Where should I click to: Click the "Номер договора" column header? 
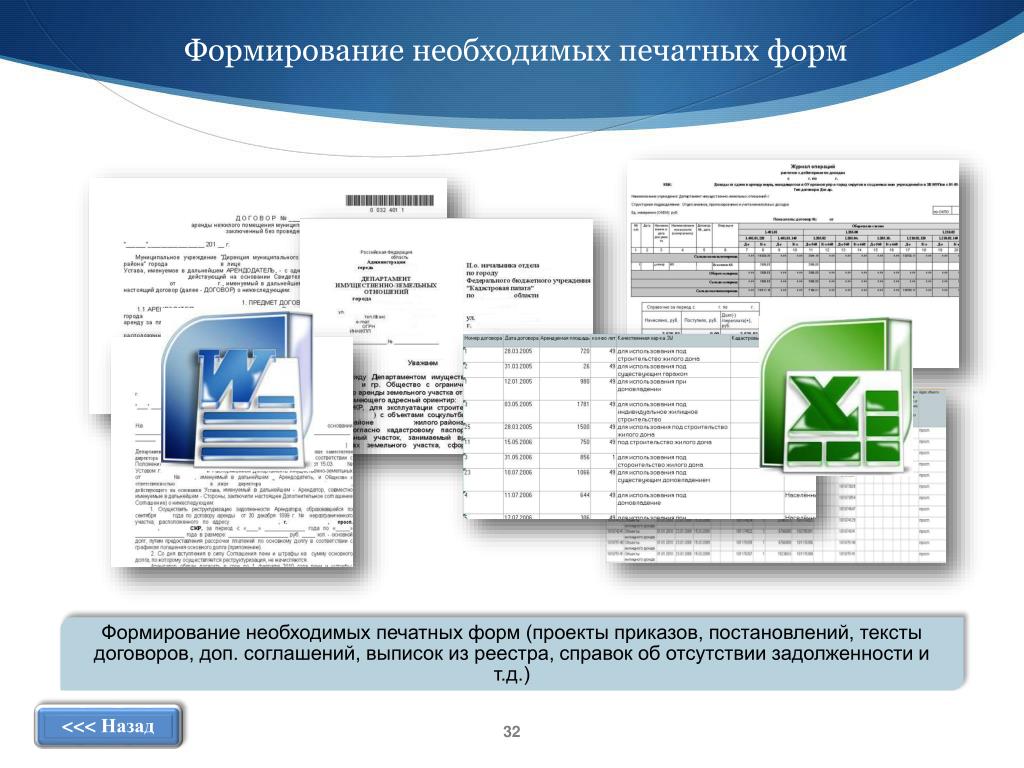[483, 338]
